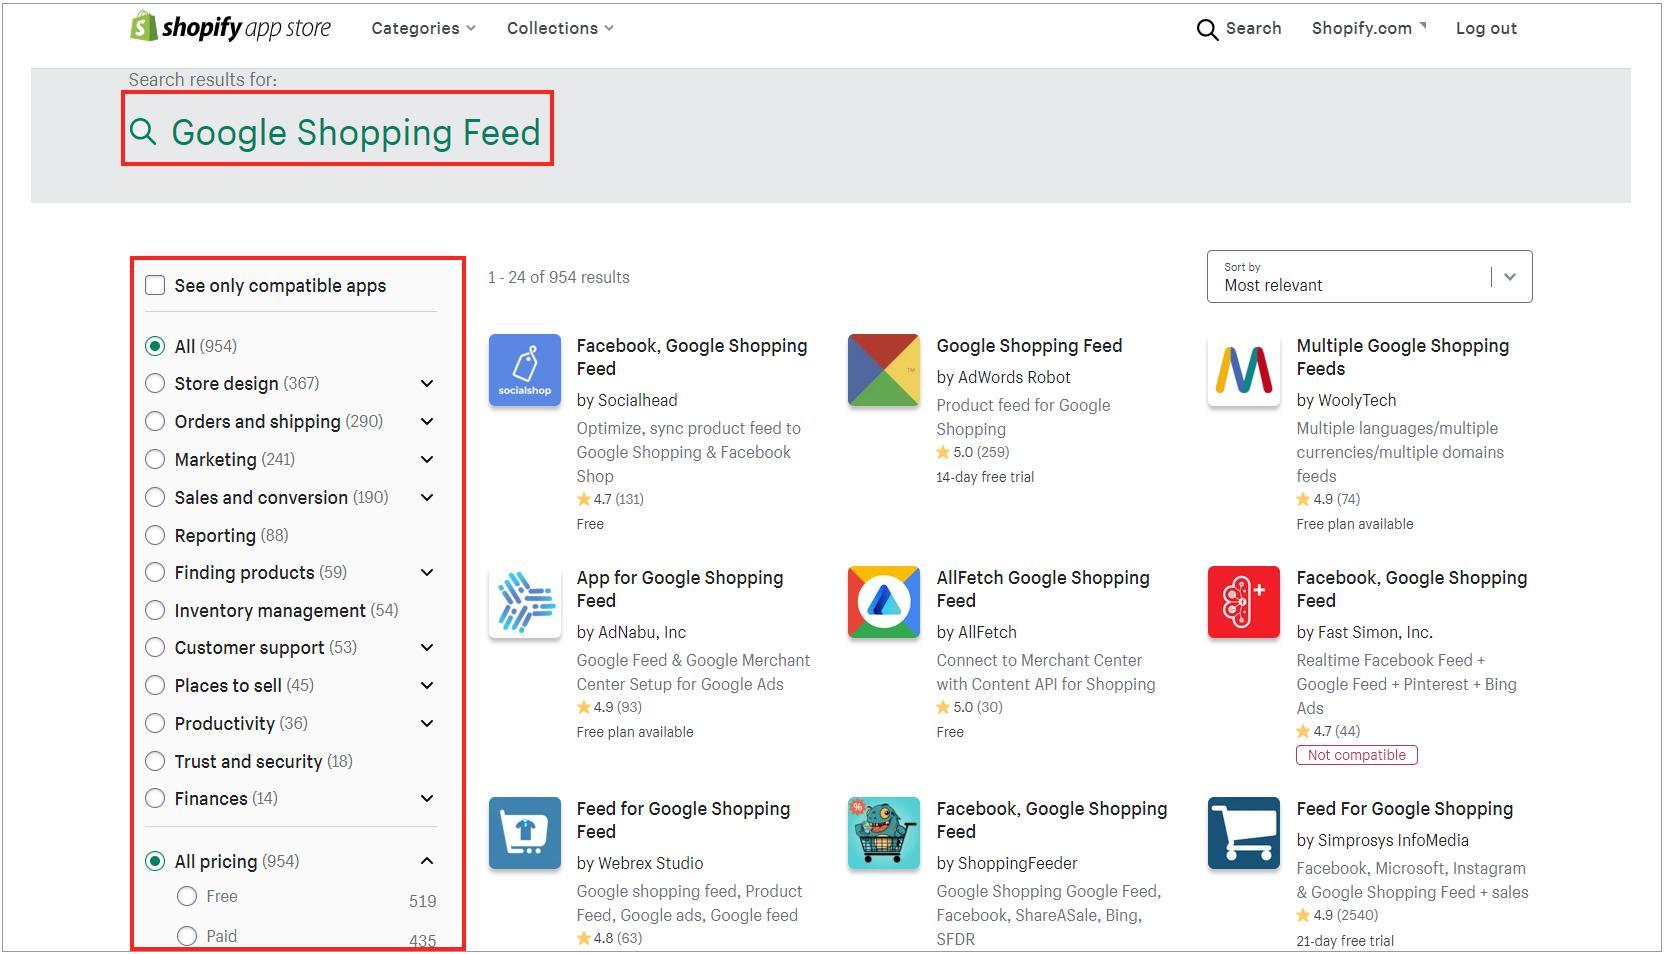This screenshot has height=954, width=1665.
Task: Open the Socialhead socialshop app icon
Action: (x=525, y=370)
